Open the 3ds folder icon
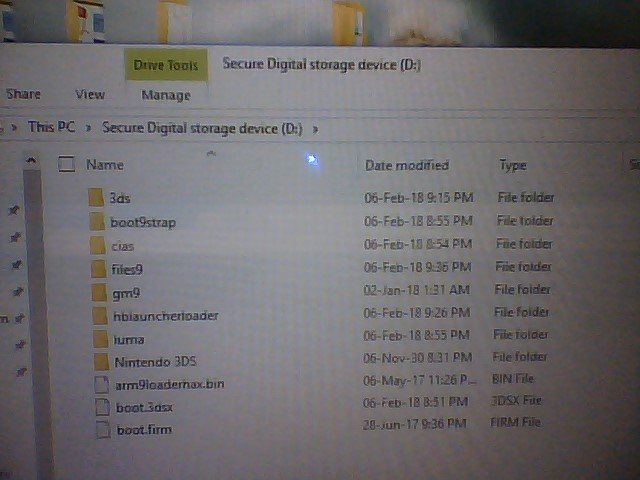Viewport: 640px width, 480px height. [96, 198]
